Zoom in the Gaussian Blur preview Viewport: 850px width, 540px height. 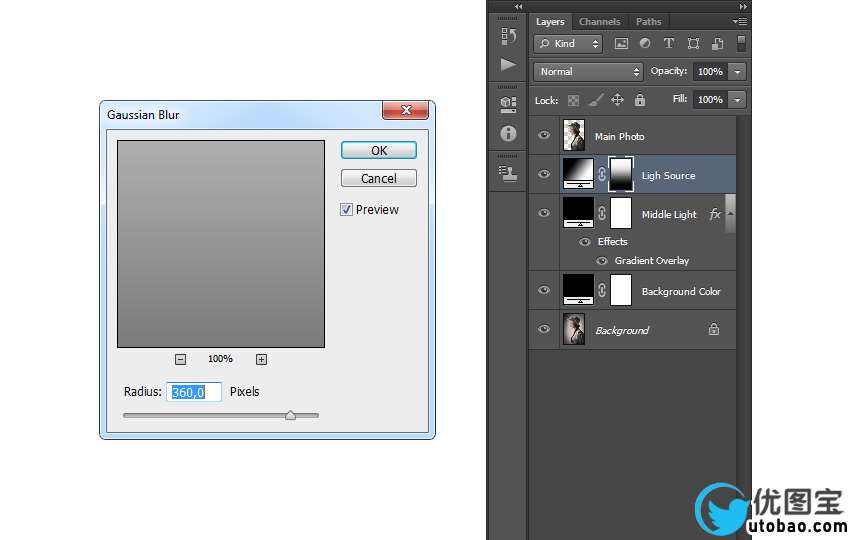[x=261, y=359]
